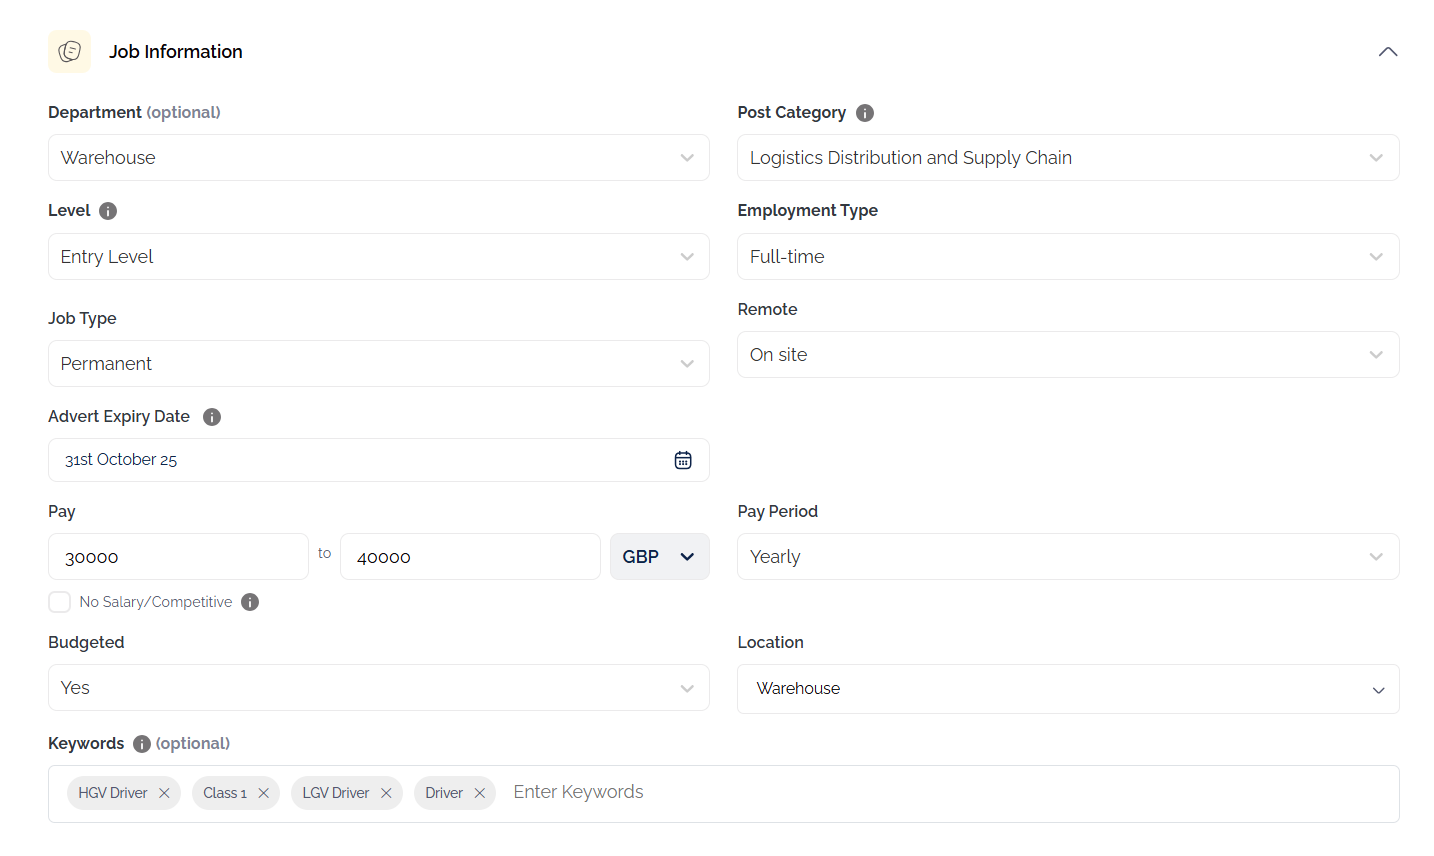This screenshot has height=856, width=1434.
Task: Remove the LGV Driver keyword tag
Action: 386,793
